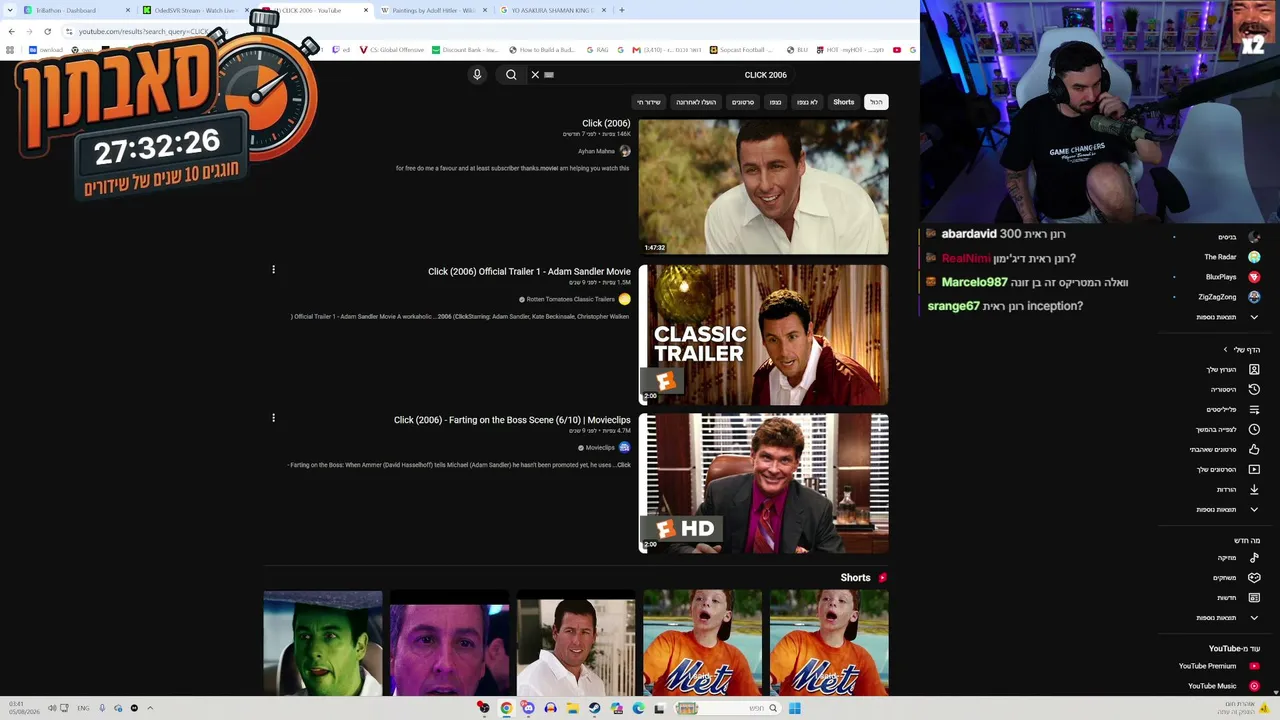Switch to the YO ASAKURA SHAMAN KING tab
Image resolution: width=1280 pixels, height=720 pixels.
[x=551, y=10]
